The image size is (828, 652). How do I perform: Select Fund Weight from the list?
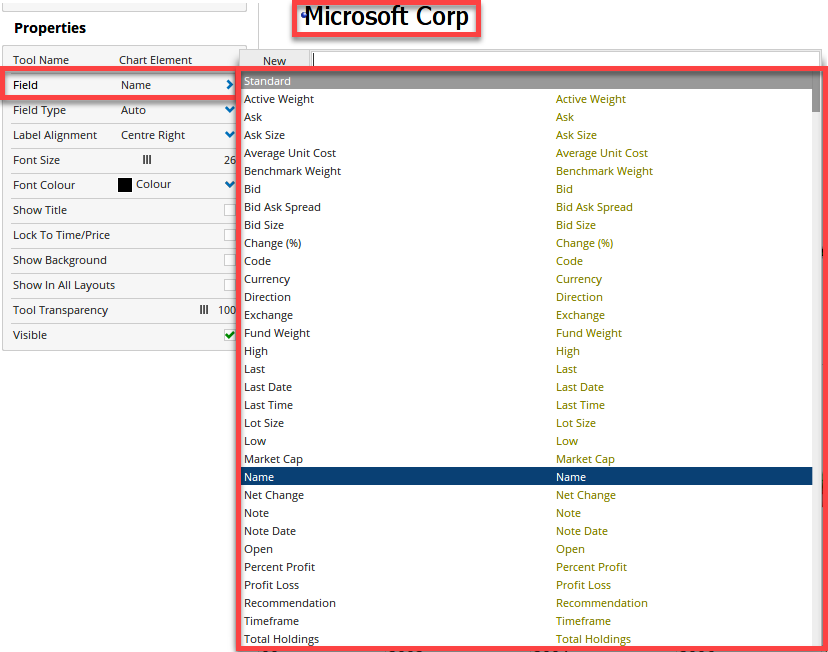pyautogui.click(x=526, y=333)
